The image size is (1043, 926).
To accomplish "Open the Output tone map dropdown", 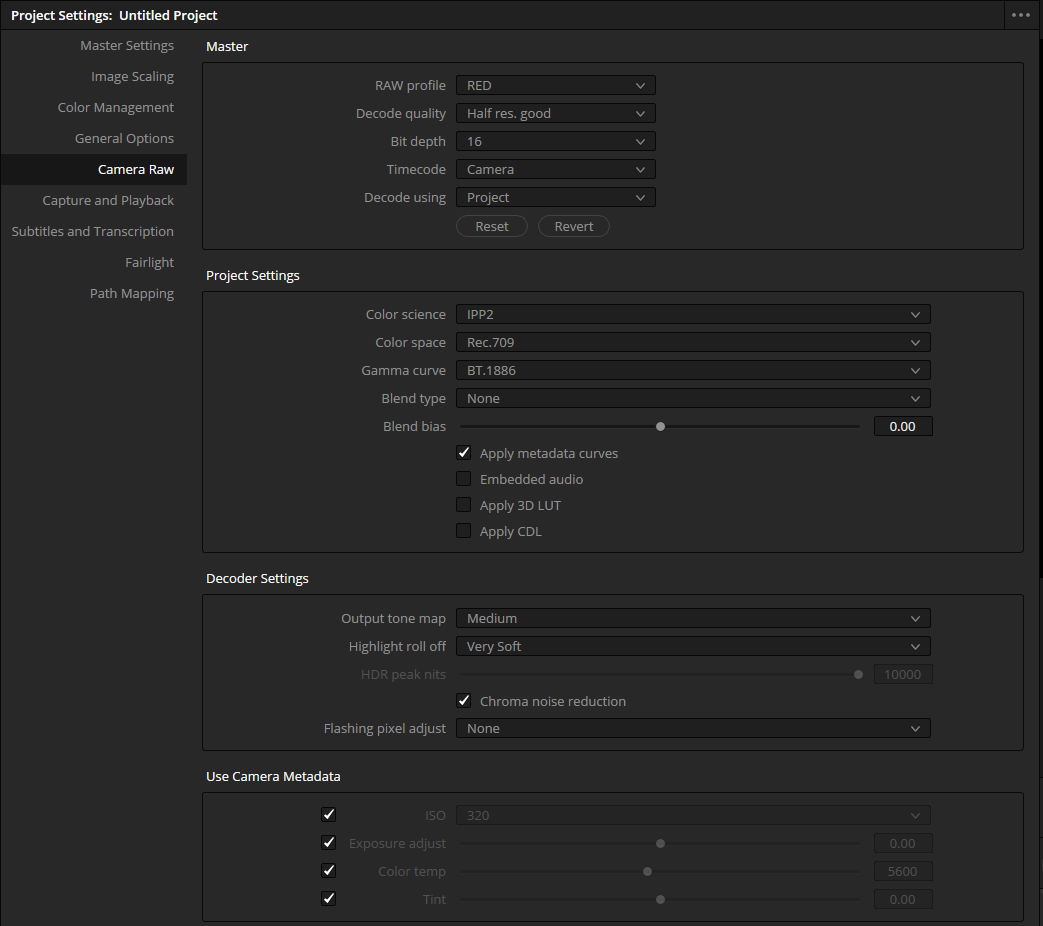I will coord(693,618).
